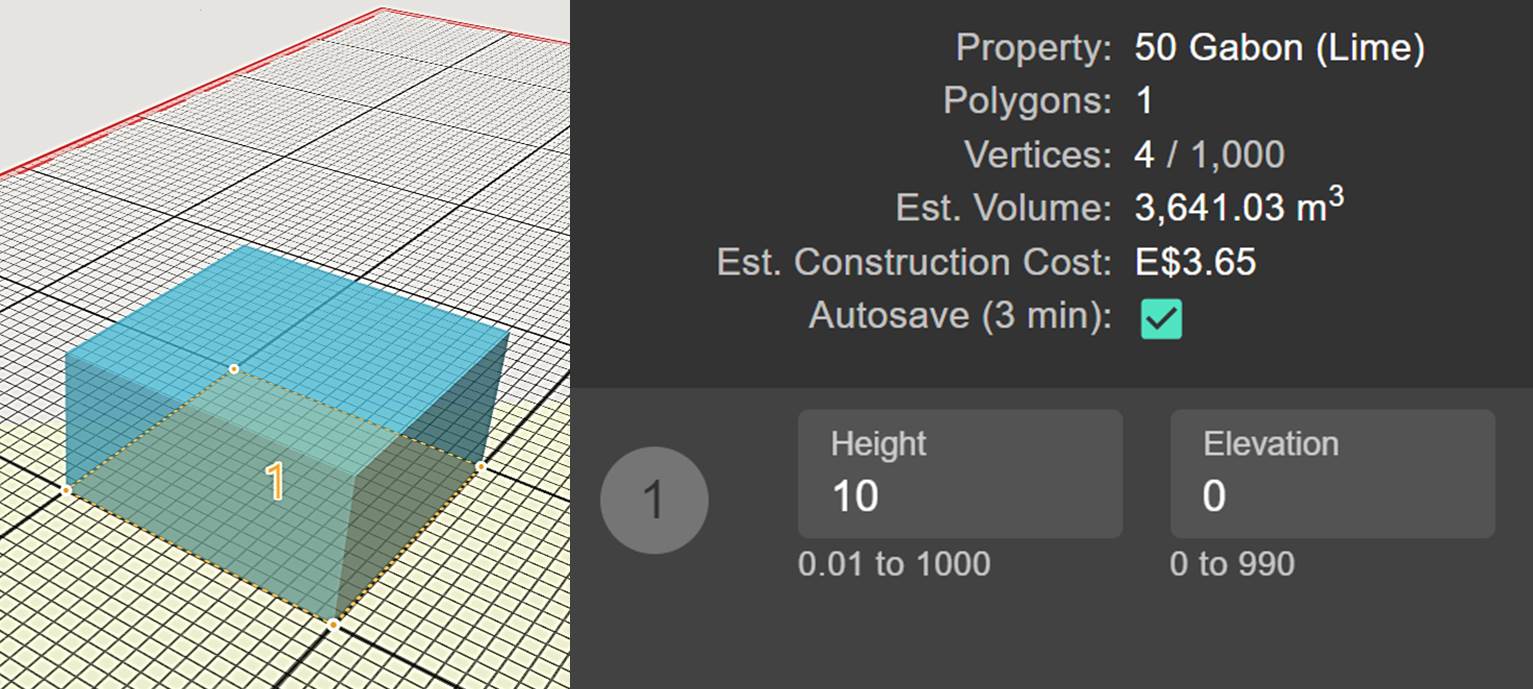This screenshot has height=689, width=1533.
Task: Click the property name 50 Gabon (Lime)
Action: pyautogui.click(x=1279, y=47)
